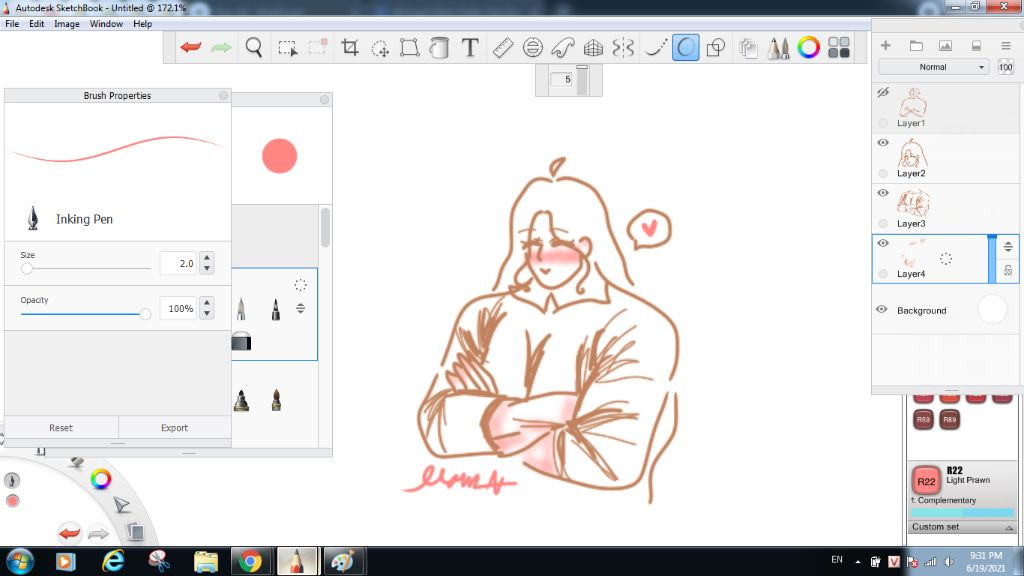Select the Flood Fill bucket tool
1024x576 pixels.
(440, 47)
